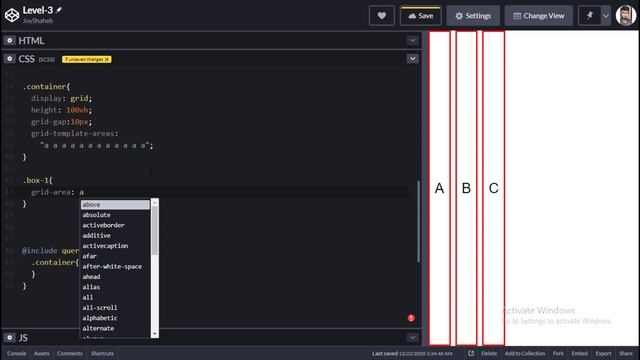Click the grid-template-areas property line

(75, 133)
